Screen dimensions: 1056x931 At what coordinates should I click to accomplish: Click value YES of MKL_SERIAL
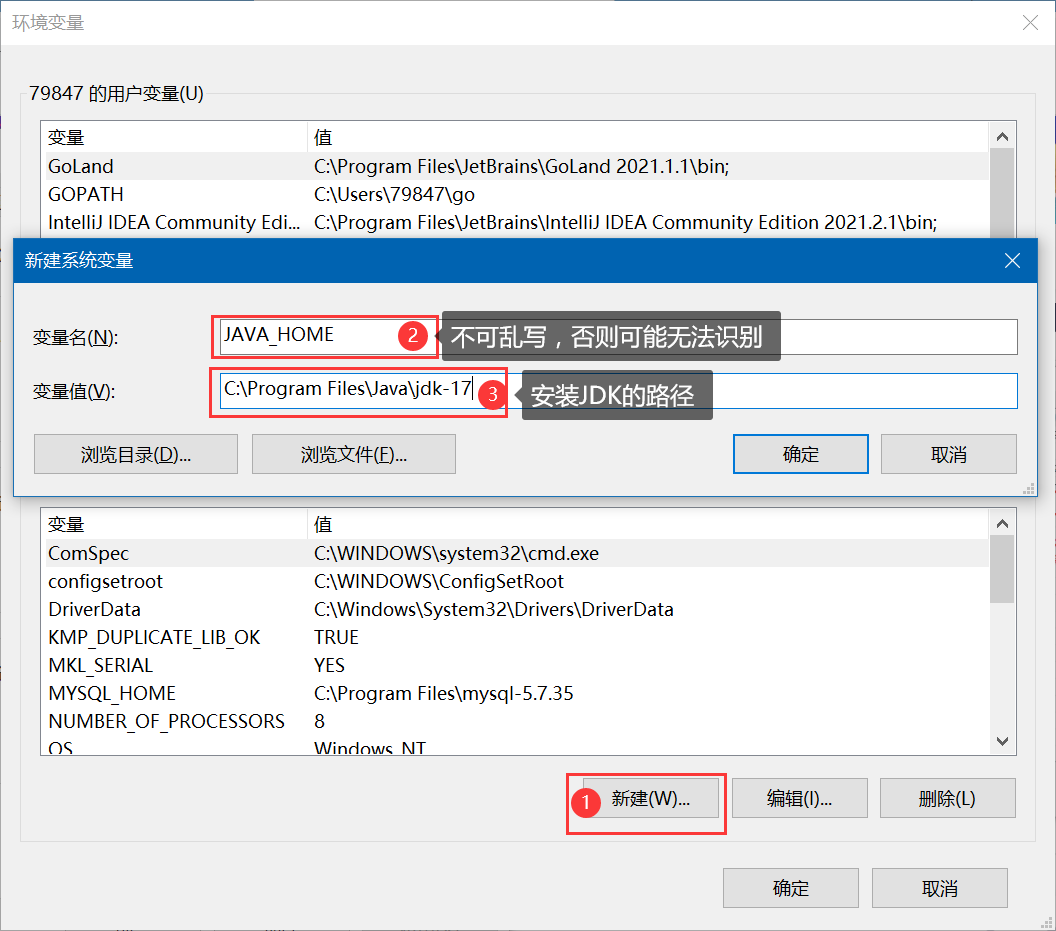[x=329, y=666]
